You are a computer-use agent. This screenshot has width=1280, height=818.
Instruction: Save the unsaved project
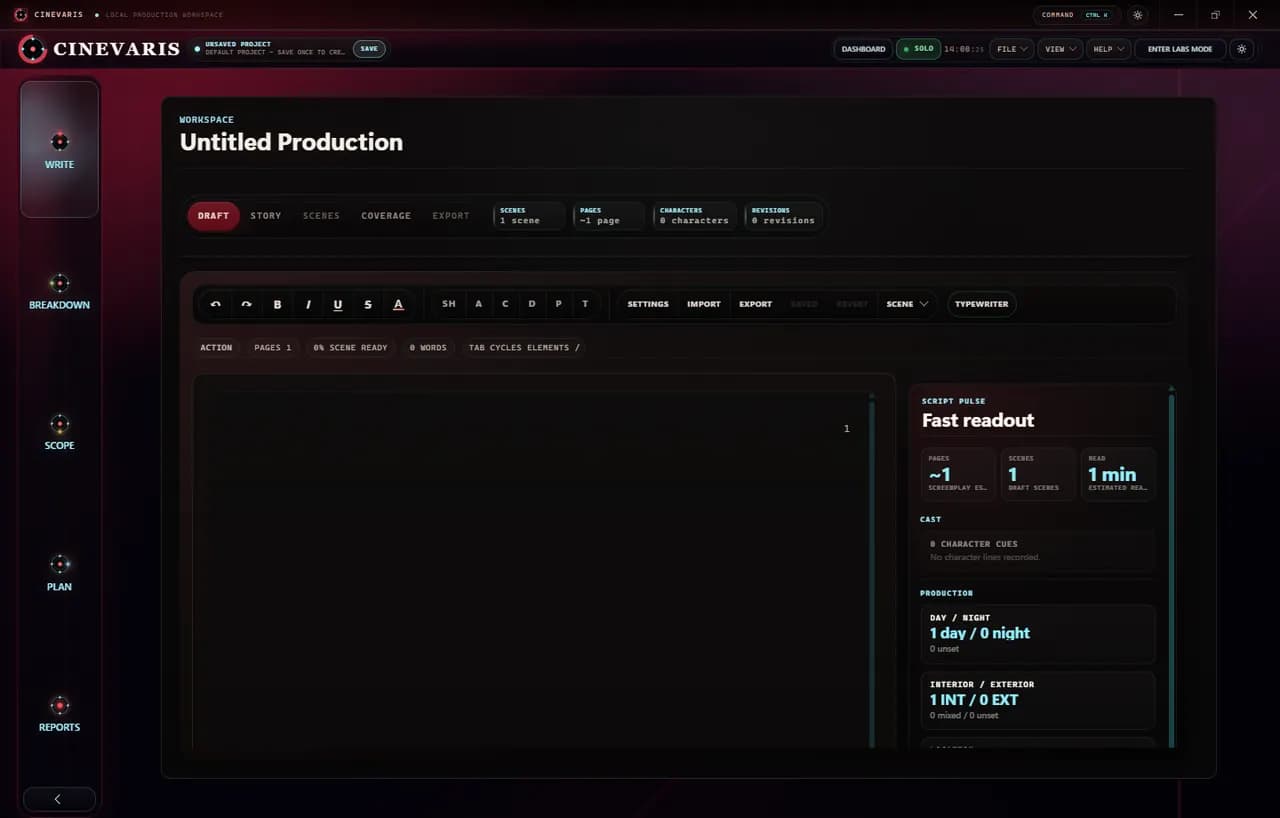[369, 49]
